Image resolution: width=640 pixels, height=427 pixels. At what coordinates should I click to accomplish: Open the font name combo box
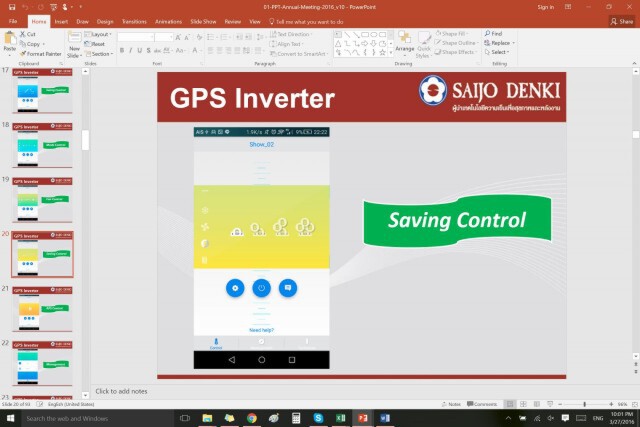(136, 37)
